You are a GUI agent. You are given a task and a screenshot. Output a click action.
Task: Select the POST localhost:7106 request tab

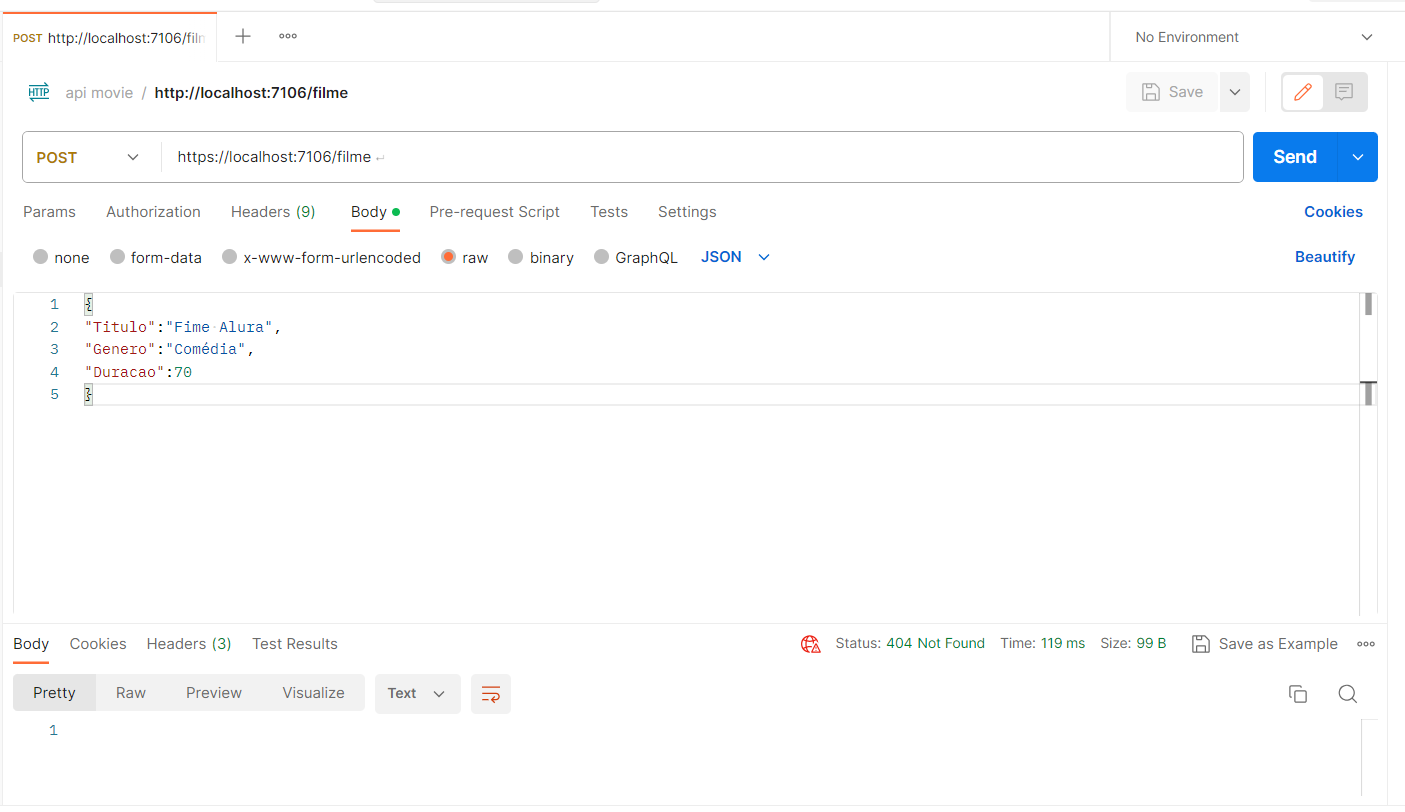109,38
